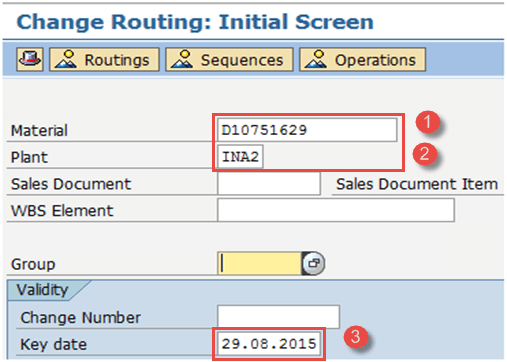This screenshot has width=507, height=362.
Task: Focus the Sales Document input field
Action: tap(269, 183)
